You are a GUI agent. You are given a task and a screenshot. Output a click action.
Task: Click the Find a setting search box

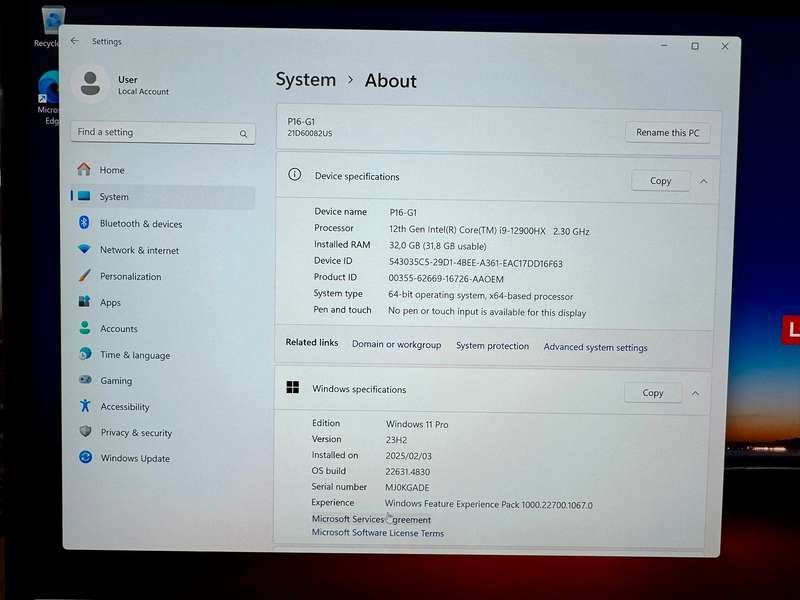tap(163, 133)
